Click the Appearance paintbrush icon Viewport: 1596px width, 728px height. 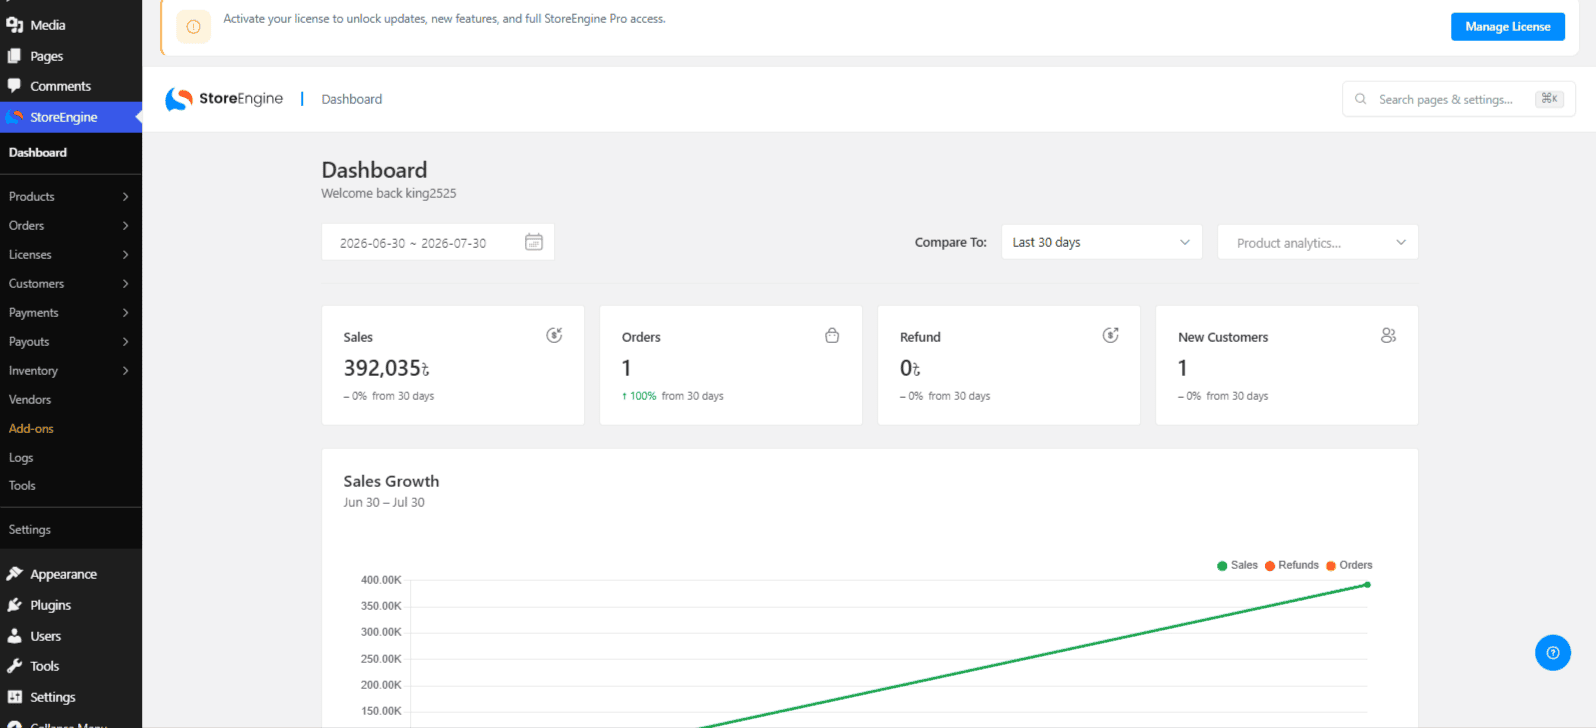pyautogui.click(x=14, y=574)
